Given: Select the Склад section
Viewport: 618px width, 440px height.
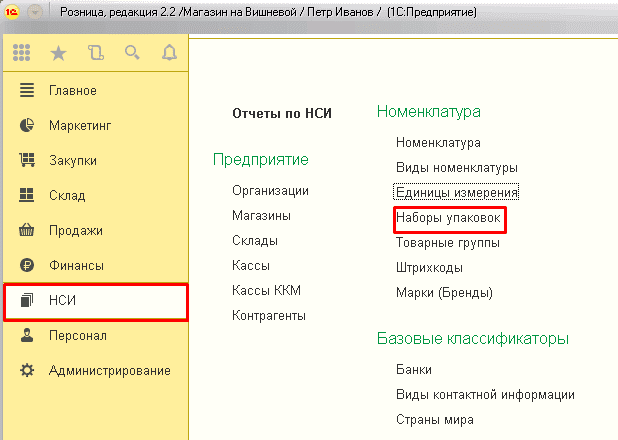Looking at the screenshot, I should pyautogui.click(x=67, y=196).
